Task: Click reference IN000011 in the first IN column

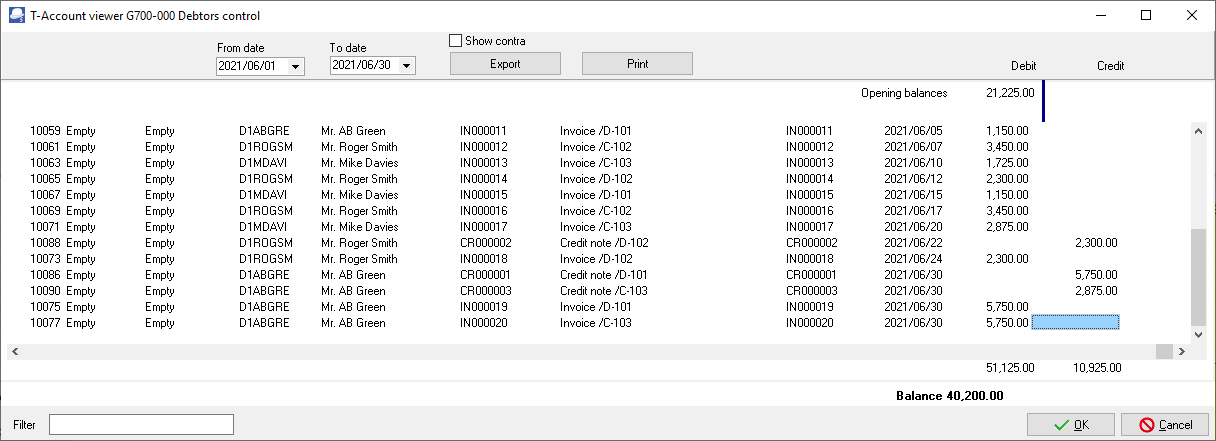Action: pyautogui.click(x=484, y=131)
